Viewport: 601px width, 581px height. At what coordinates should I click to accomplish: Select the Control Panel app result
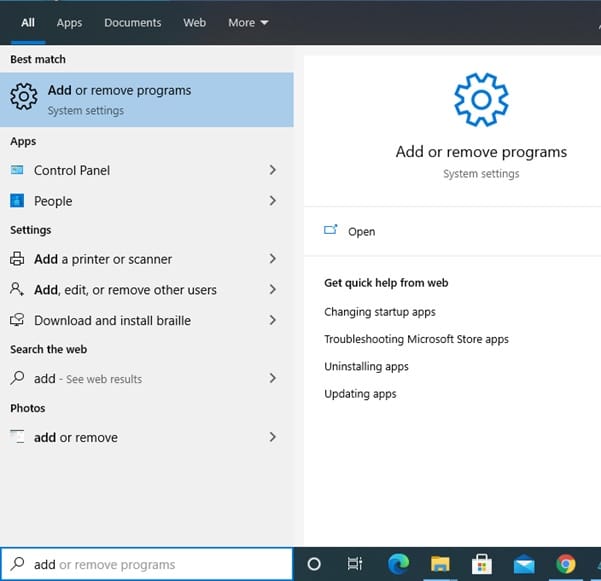pyautogui.click(x=146, y=170)
